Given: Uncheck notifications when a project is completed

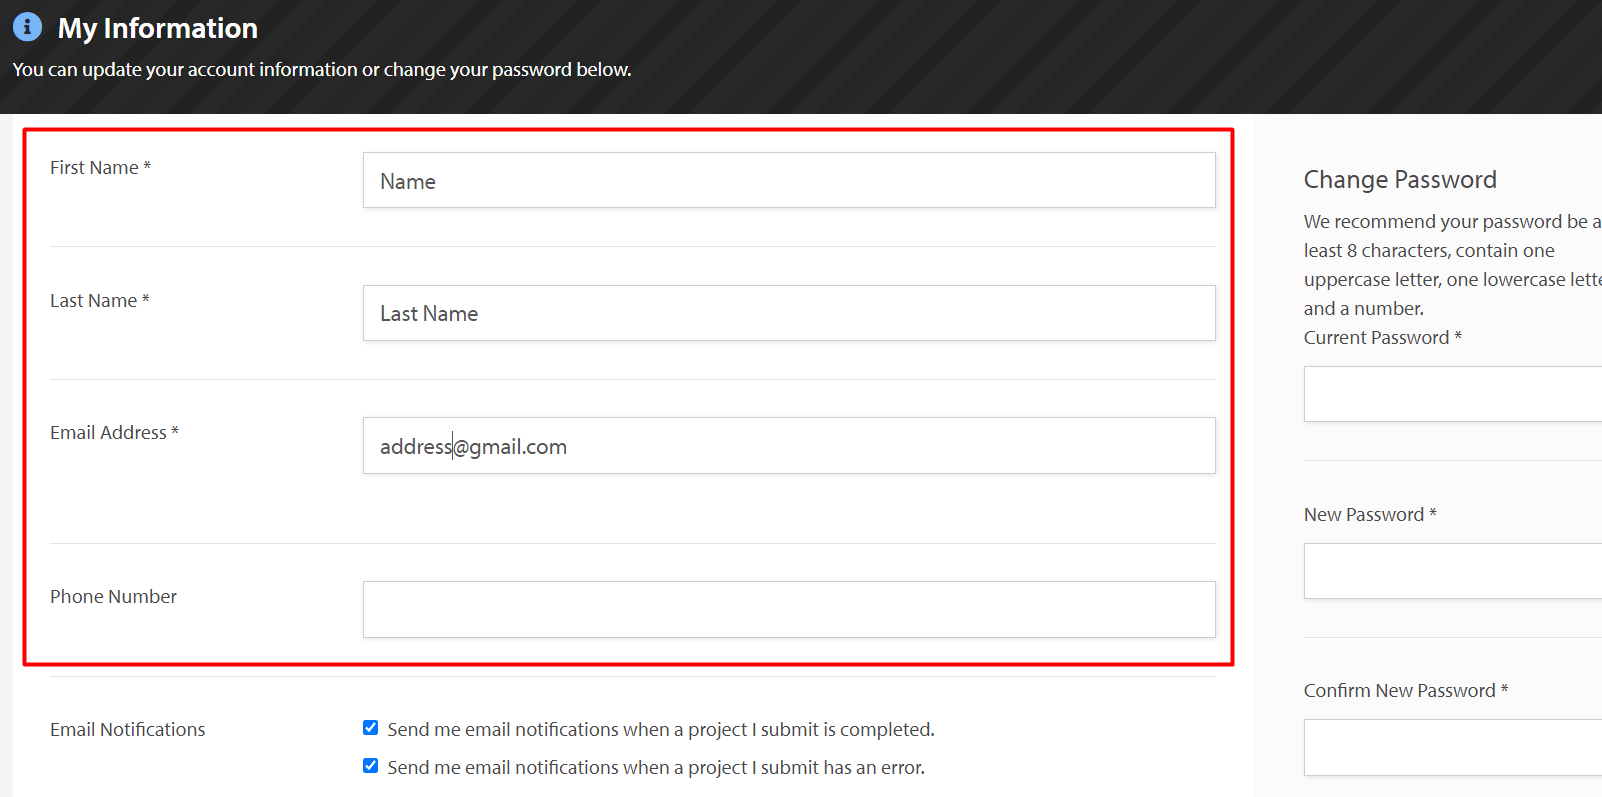Looking at the screenshot, I should coord(370,728).
